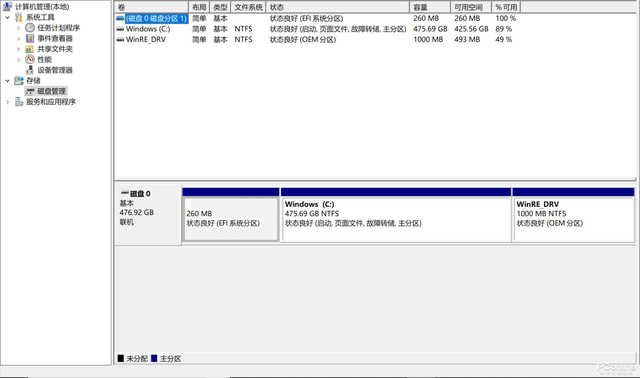Expand the Task Scheduler tree node
This screenshot has height=378, width=640.
pos(19,28)
